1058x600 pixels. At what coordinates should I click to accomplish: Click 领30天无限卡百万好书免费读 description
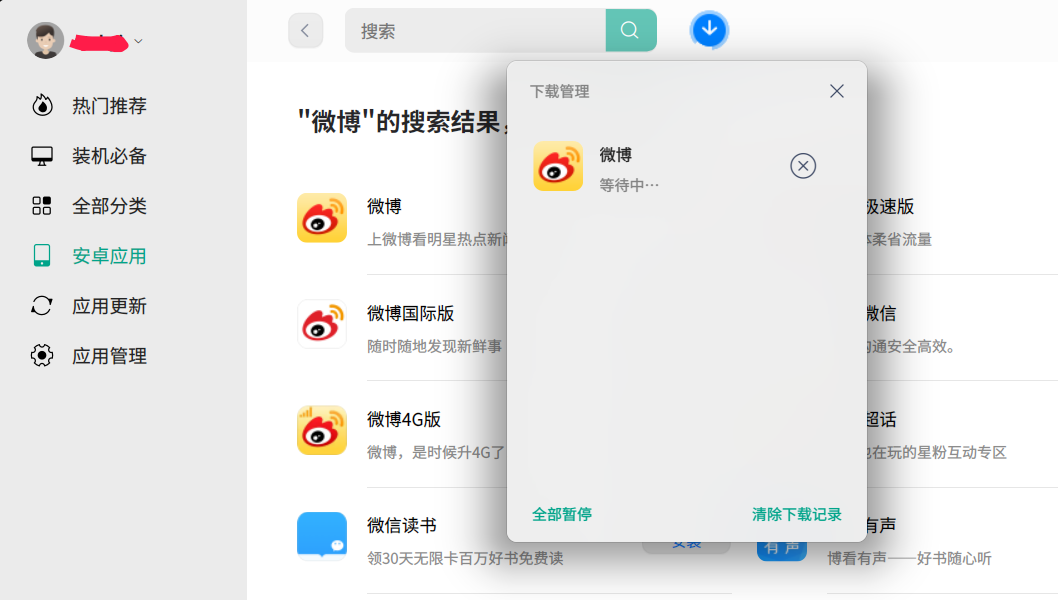[466, 558]
